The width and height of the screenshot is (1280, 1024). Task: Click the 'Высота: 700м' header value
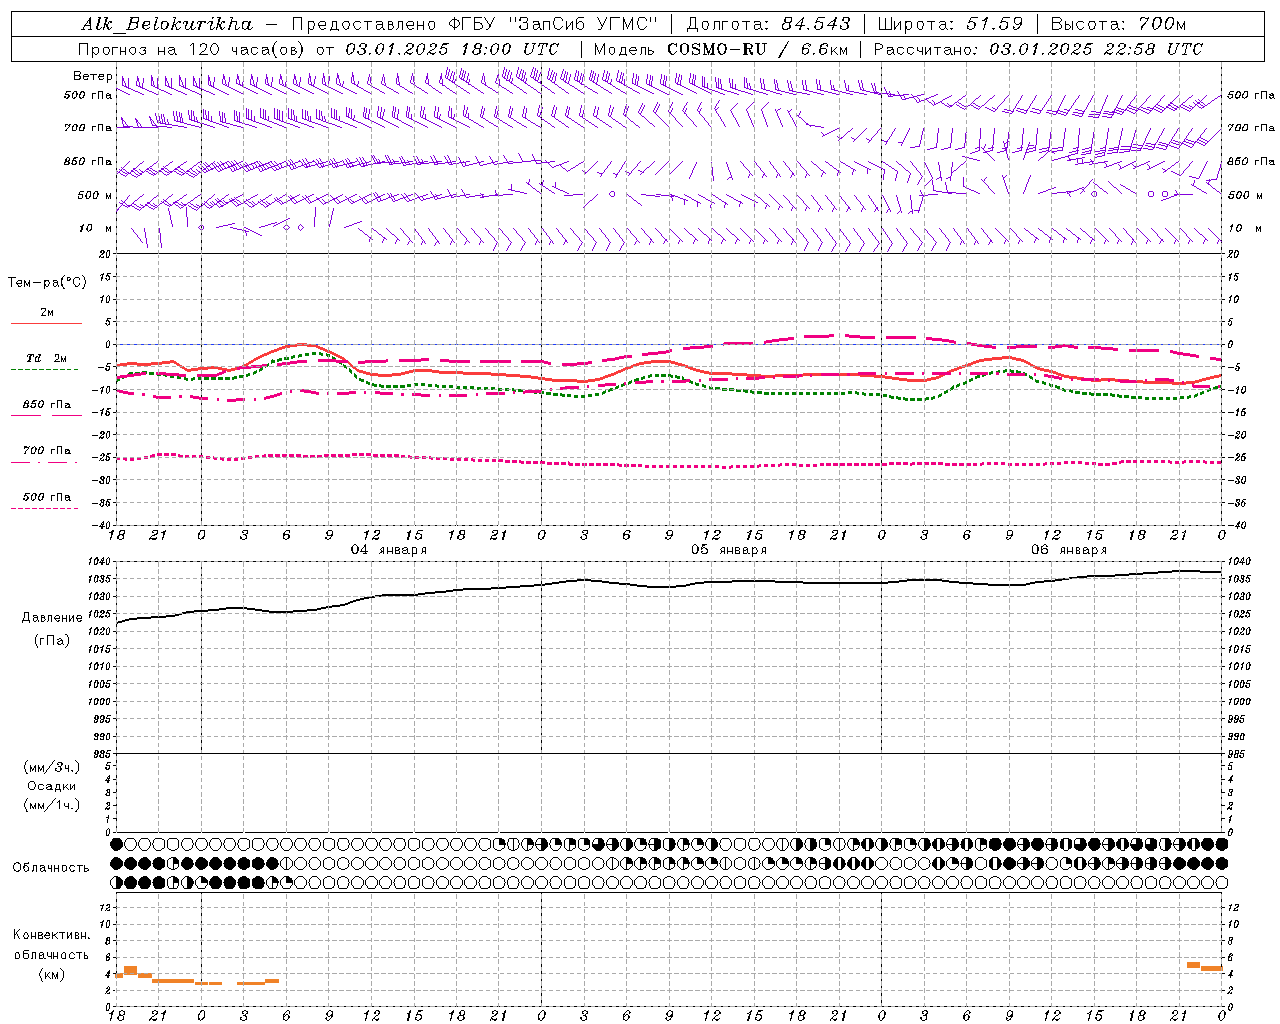[x=1118, y=24]
